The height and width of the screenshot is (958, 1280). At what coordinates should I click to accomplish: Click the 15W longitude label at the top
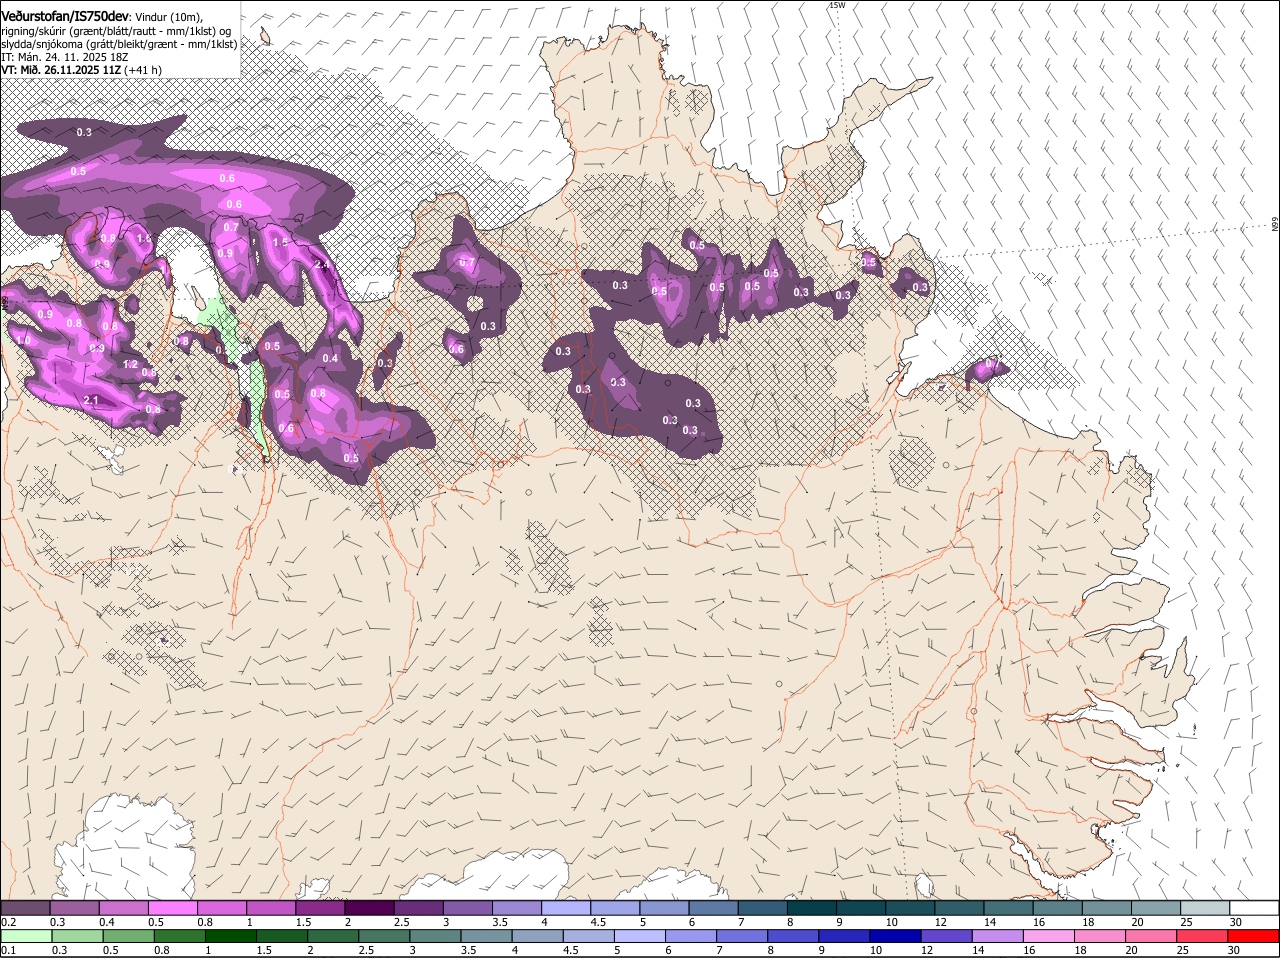click(836, 6)
